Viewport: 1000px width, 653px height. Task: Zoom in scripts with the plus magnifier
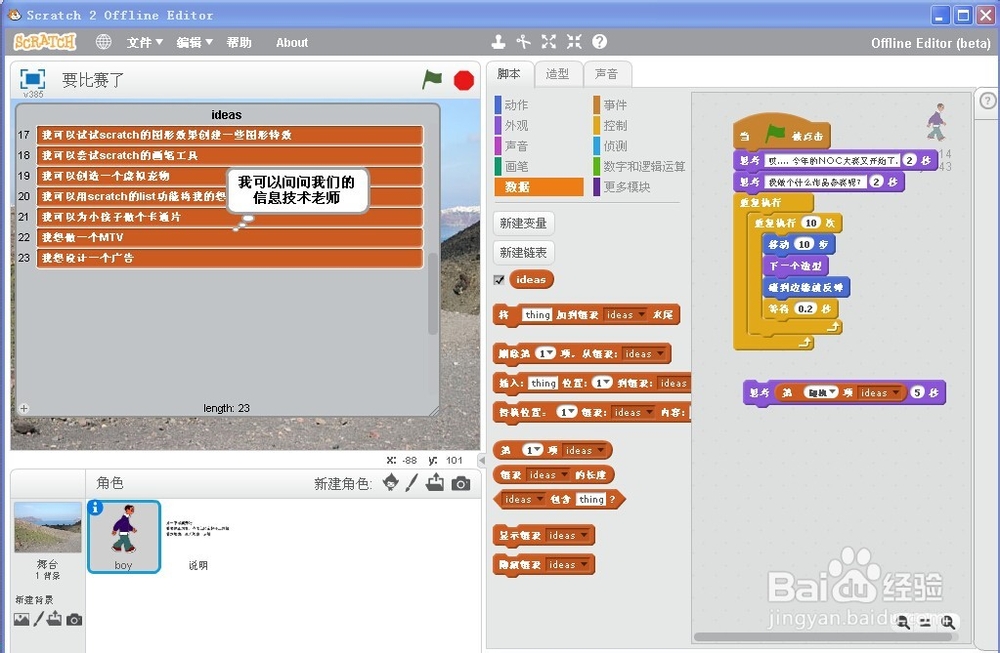tap(948, 622)
